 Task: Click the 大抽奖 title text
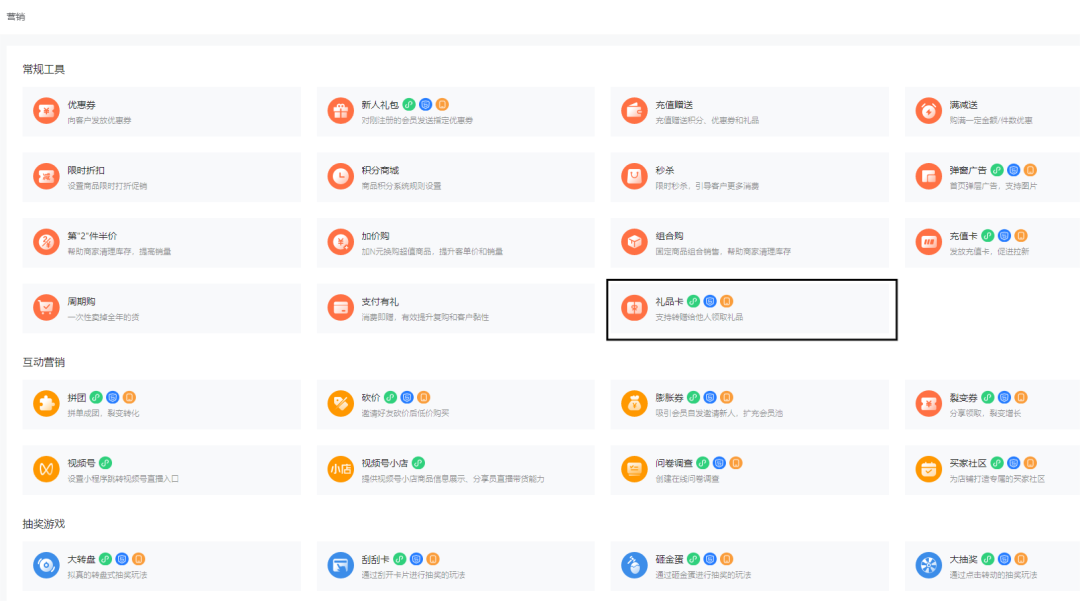pyautogui.click(x=964, y=559)
